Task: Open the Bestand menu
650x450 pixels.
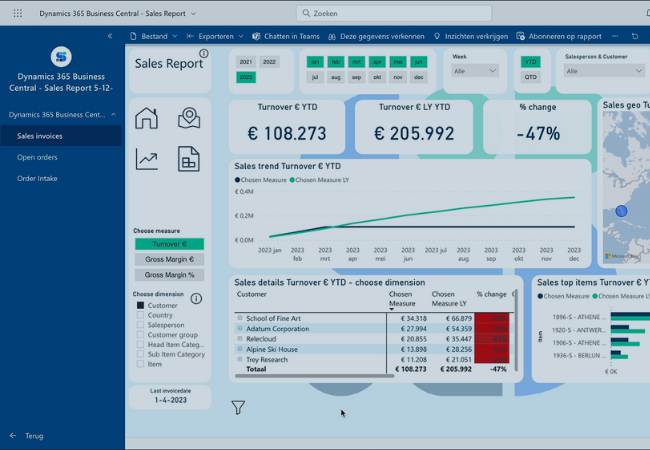Action: pos(153,36)
